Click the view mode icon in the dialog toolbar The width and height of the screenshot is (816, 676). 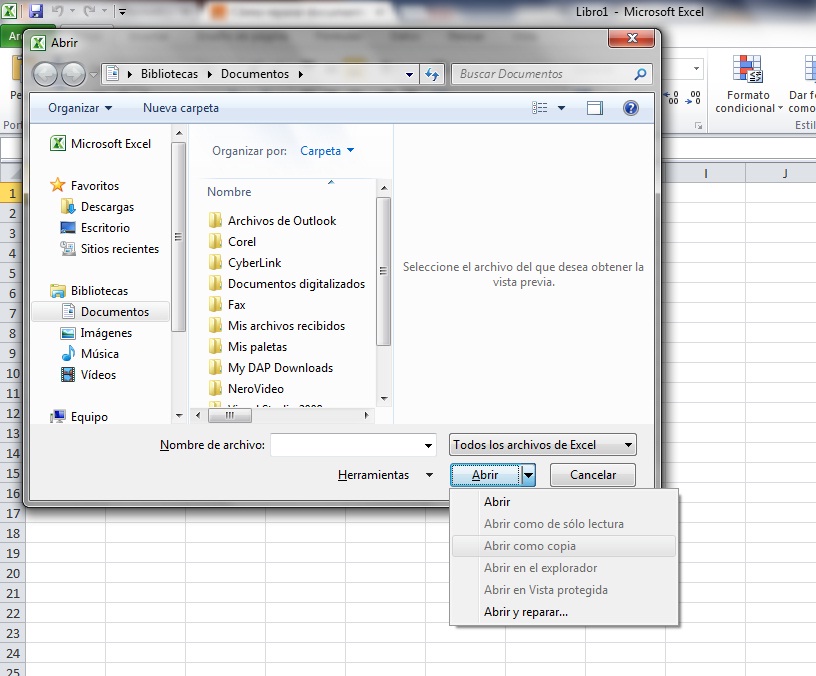click(x=540, y=108)
